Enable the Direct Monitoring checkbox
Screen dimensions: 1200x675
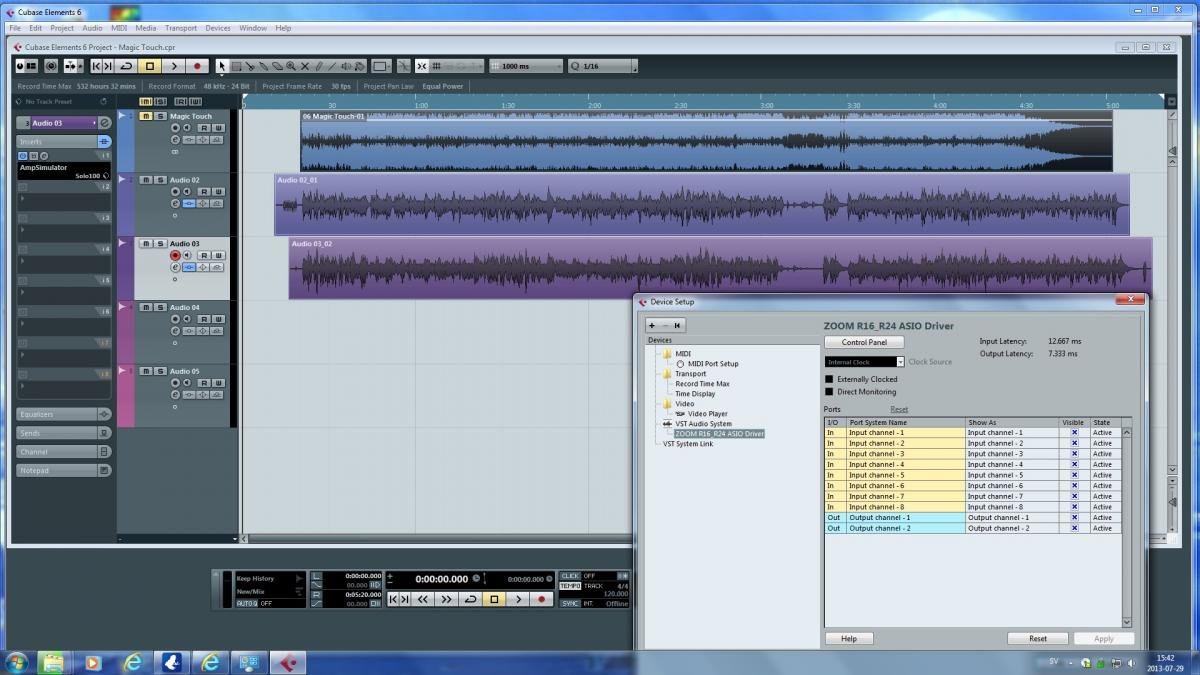[829, 392]
